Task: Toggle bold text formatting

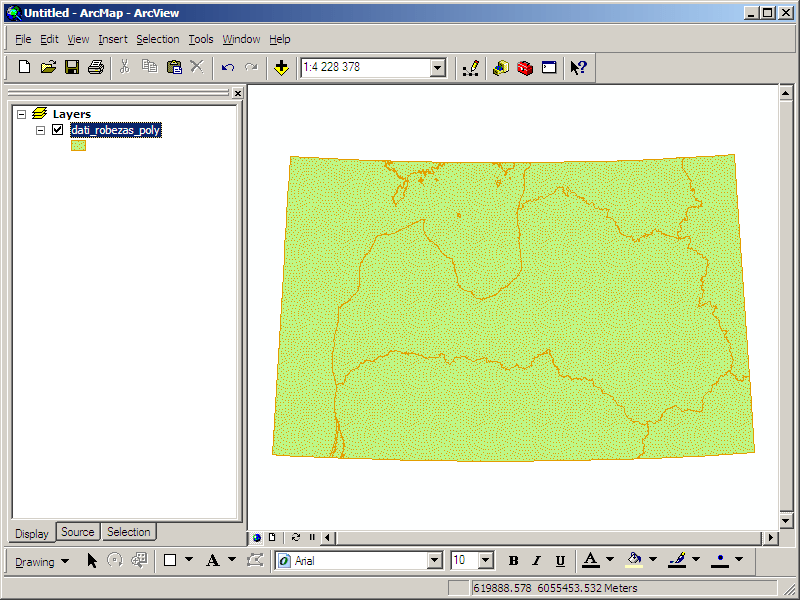Action: 513,561
